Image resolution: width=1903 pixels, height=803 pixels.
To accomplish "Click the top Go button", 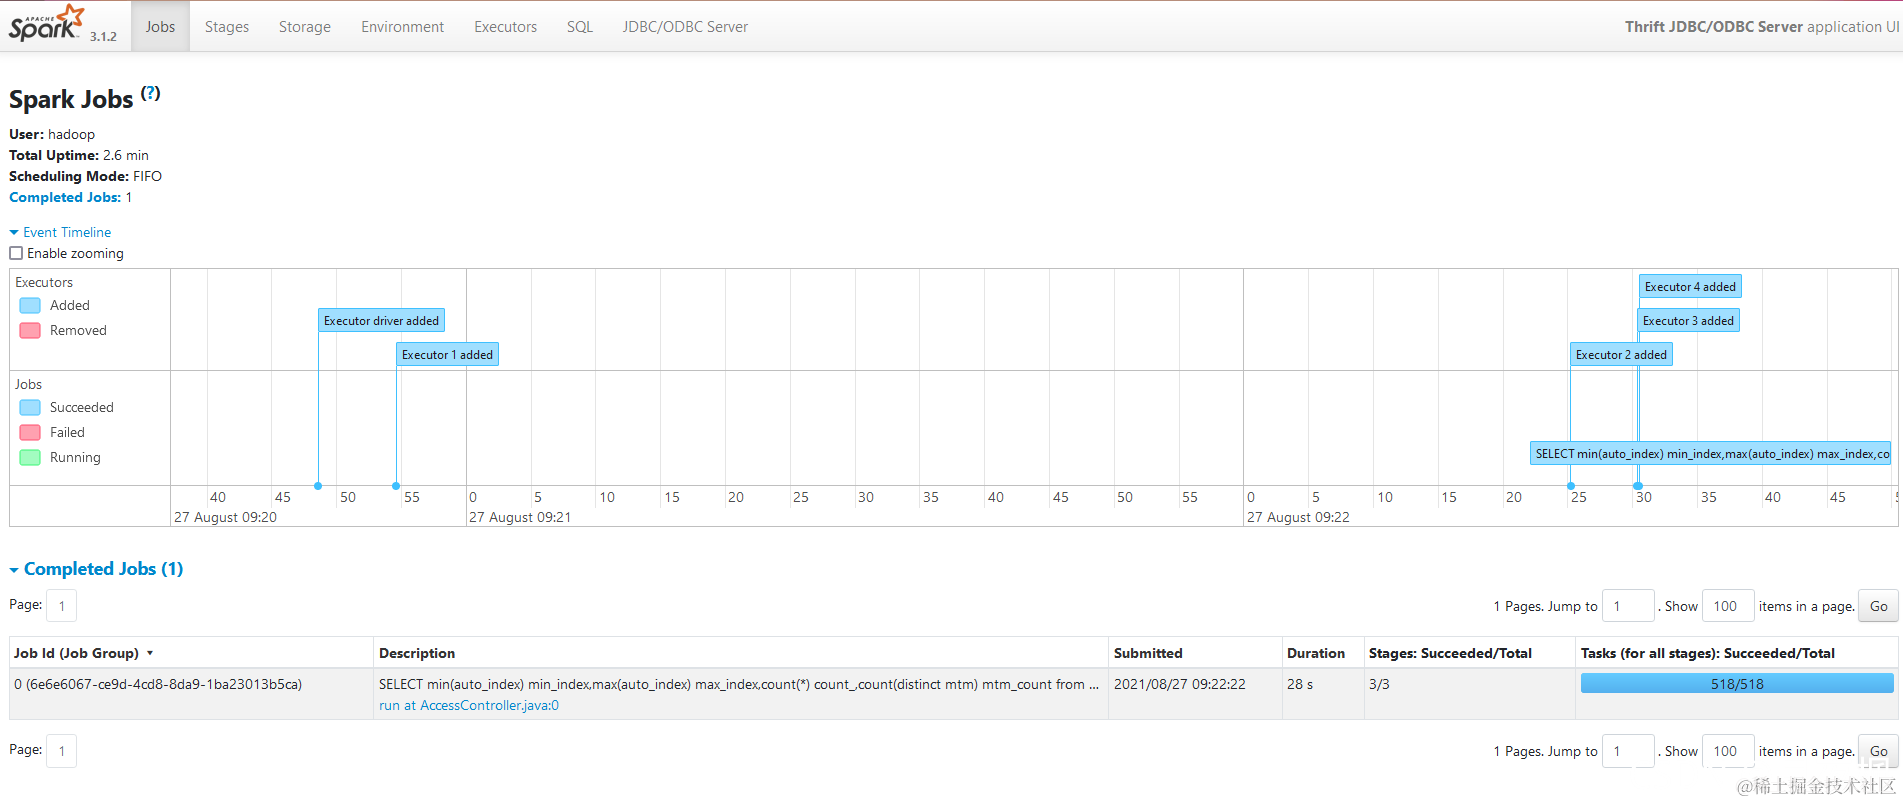I will coord(1878,606).
